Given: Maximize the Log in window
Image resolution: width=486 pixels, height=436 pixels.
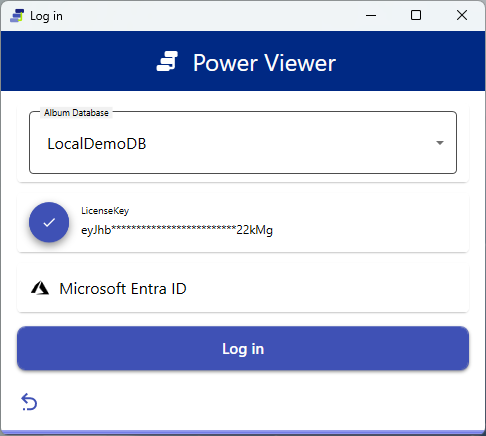Looking at the screenshot, I should (x=416, y=15).
